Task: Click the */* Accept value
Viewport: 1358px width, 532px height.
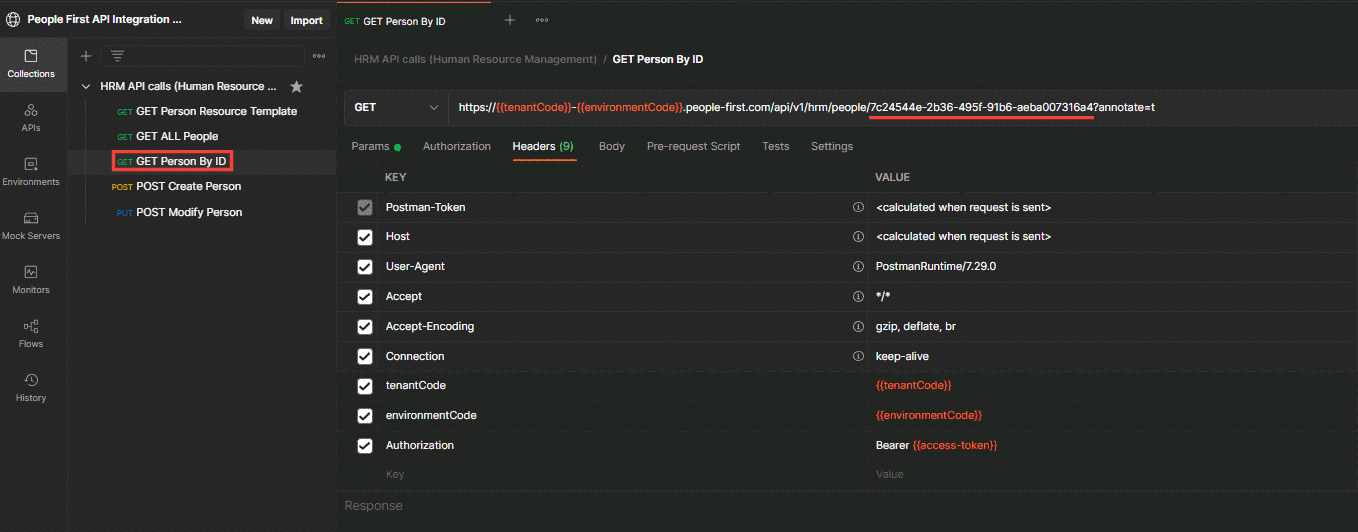Action: click(x=884, y=296)
